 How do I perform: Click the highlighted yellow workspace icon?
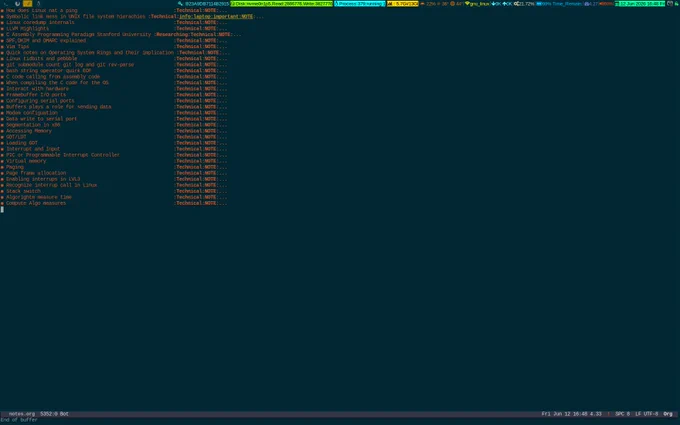coord(27,3)
